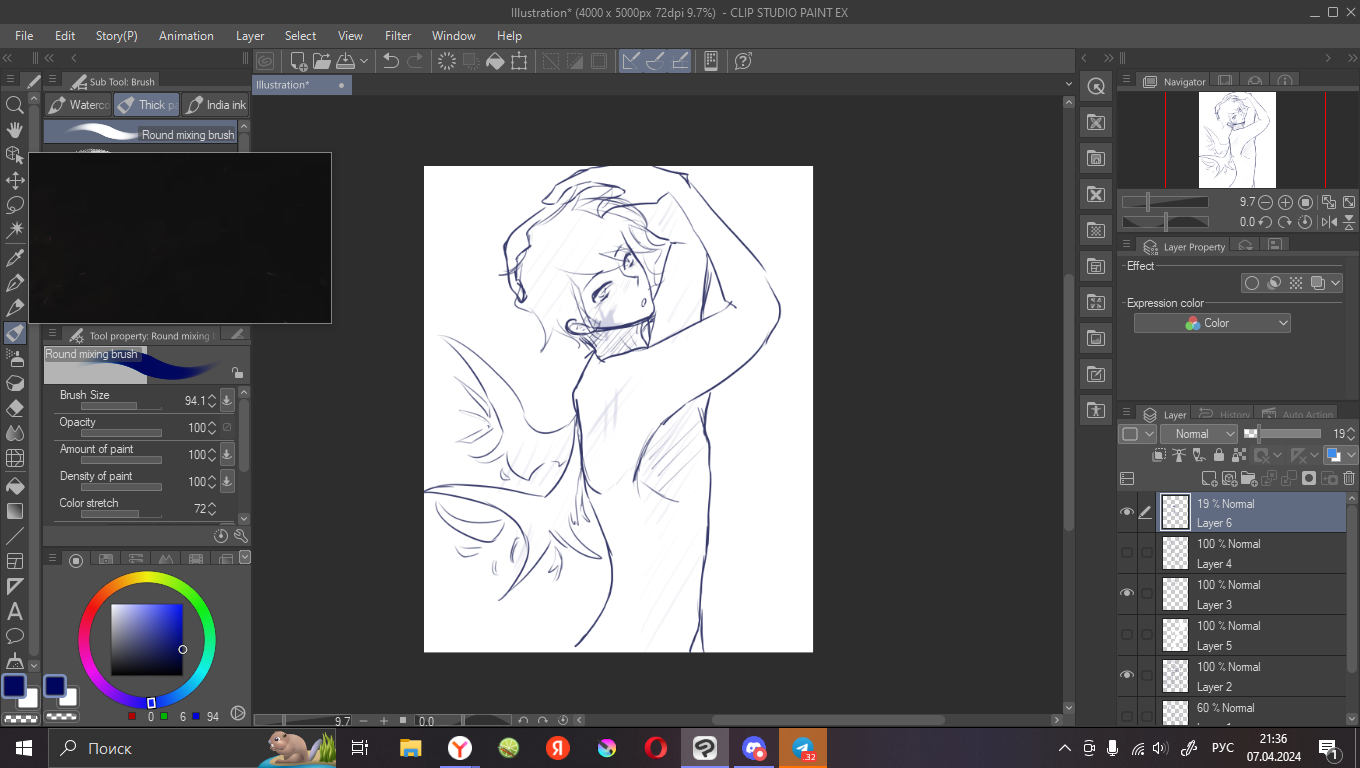The width and height of the screenshot is (1360, 768).
Task: Select the Auto select wand tool
Action: 15,230
